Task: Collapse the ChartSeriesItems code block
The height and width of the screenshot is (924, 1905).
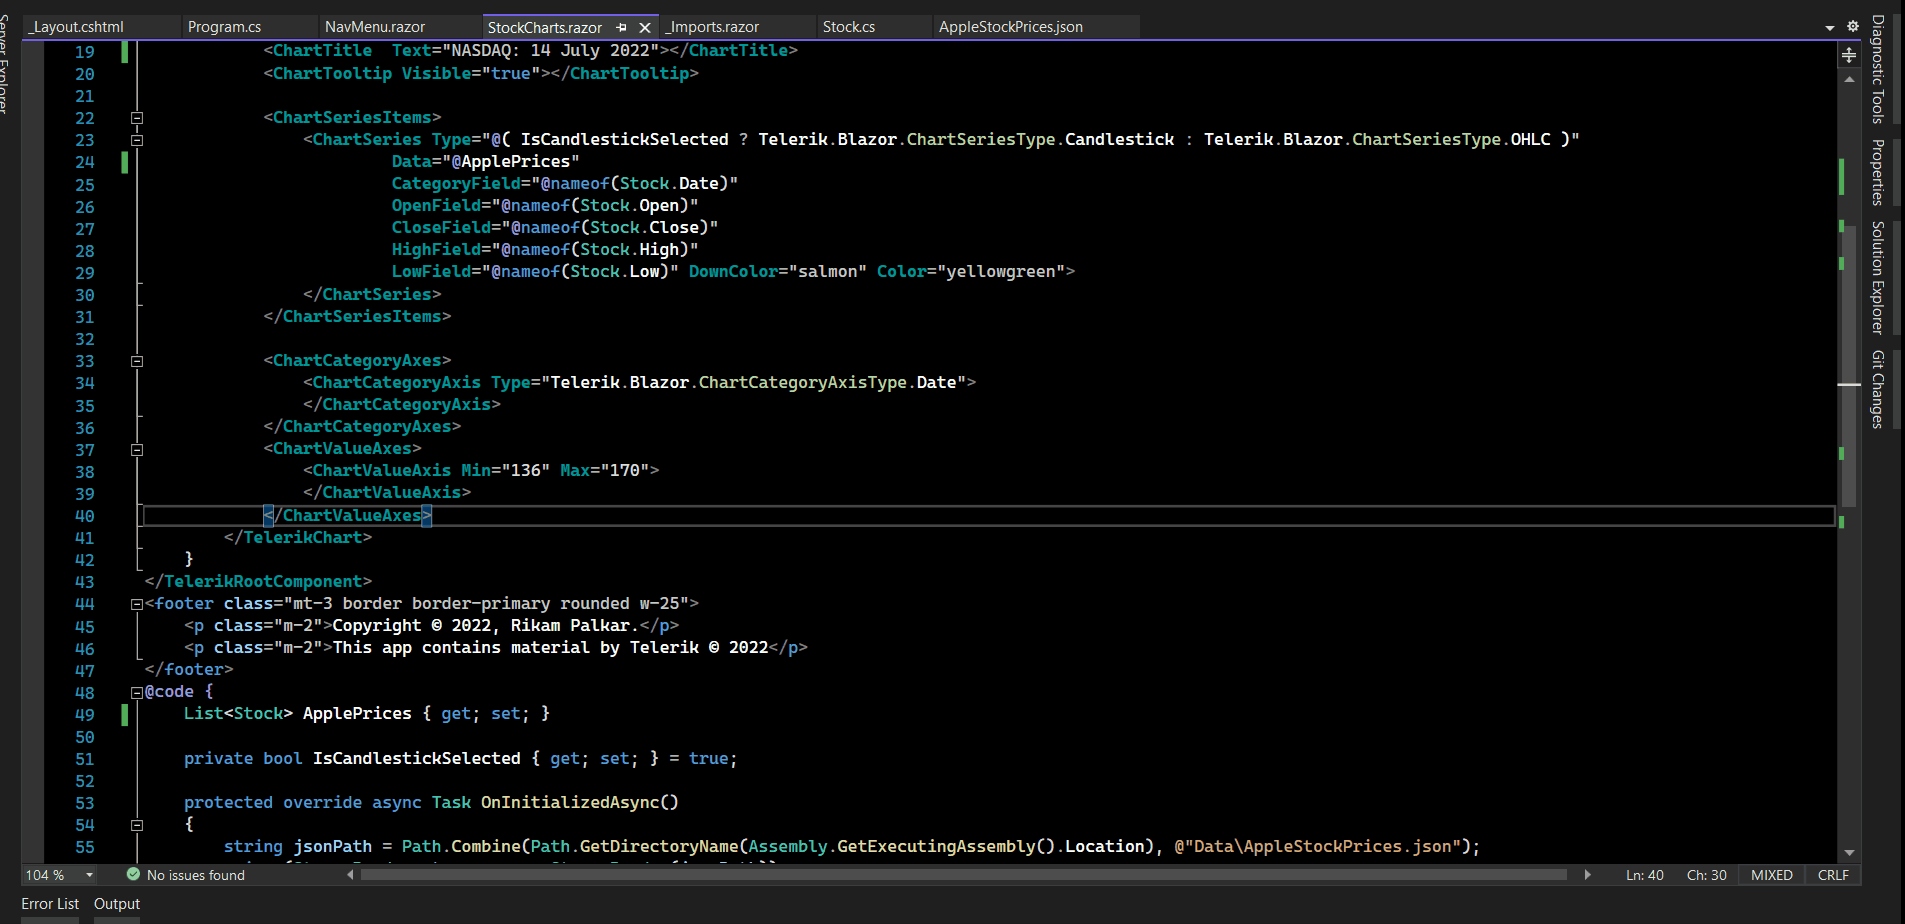Action: point(137,118)
